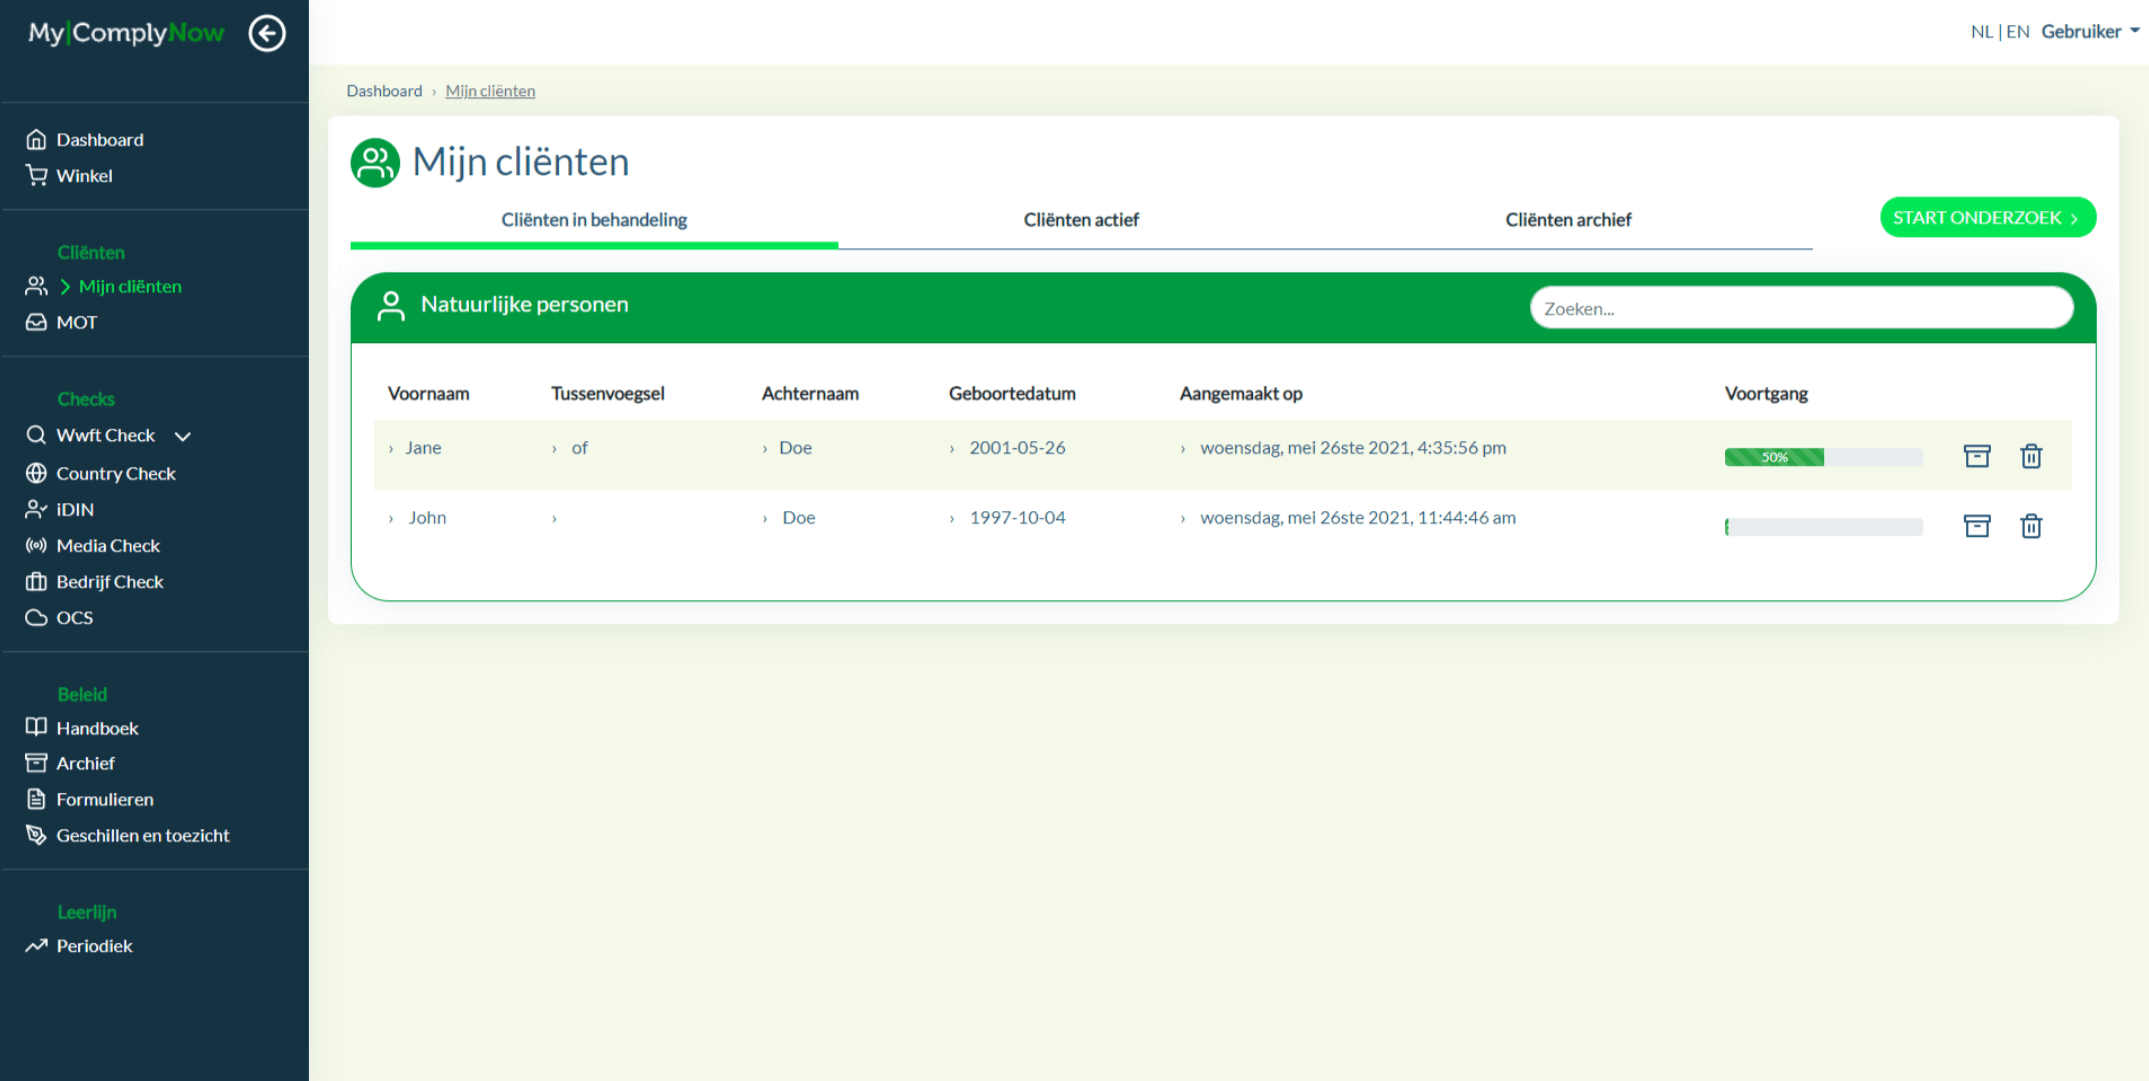Click Jane's 50% progress bar
2149x1081 pixels.
pyautogui.click(x=1775, y=457)
